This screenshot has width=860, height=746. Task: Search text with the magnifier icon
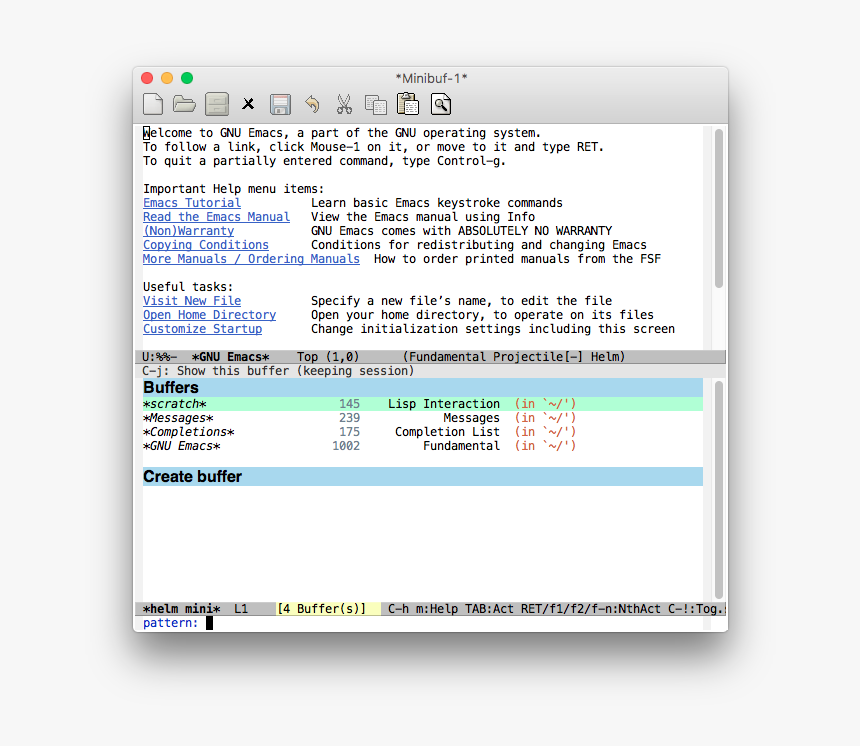(x=440, y=104)
